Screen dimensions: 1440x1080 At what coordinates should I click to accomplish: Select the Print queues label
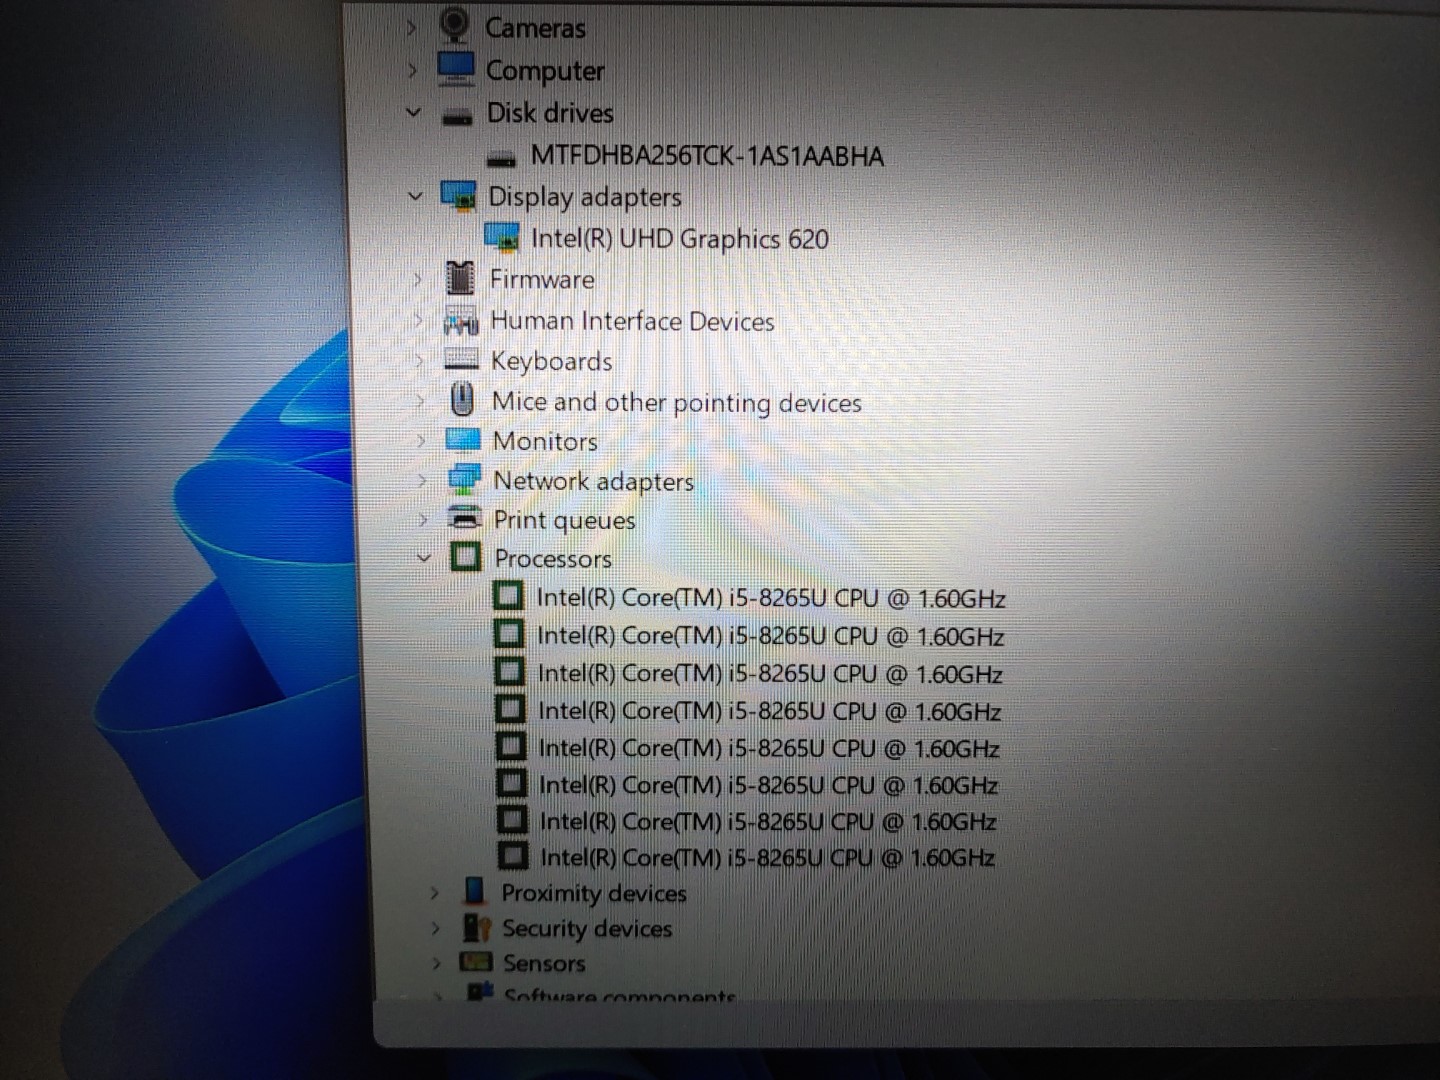pos(565,521)
